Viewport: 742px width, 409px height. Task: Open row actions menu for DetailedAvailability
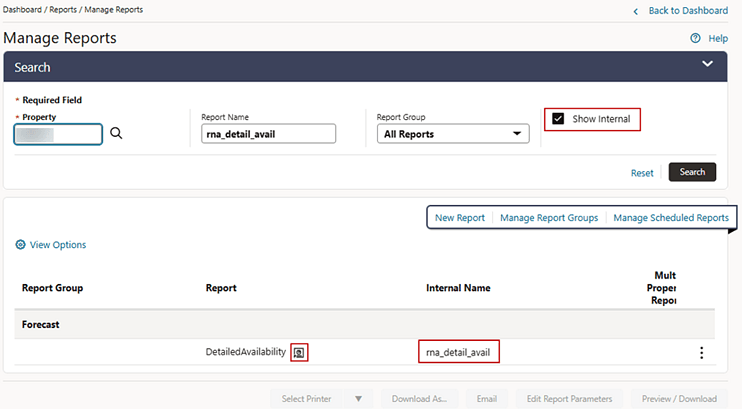coord(701,353)
